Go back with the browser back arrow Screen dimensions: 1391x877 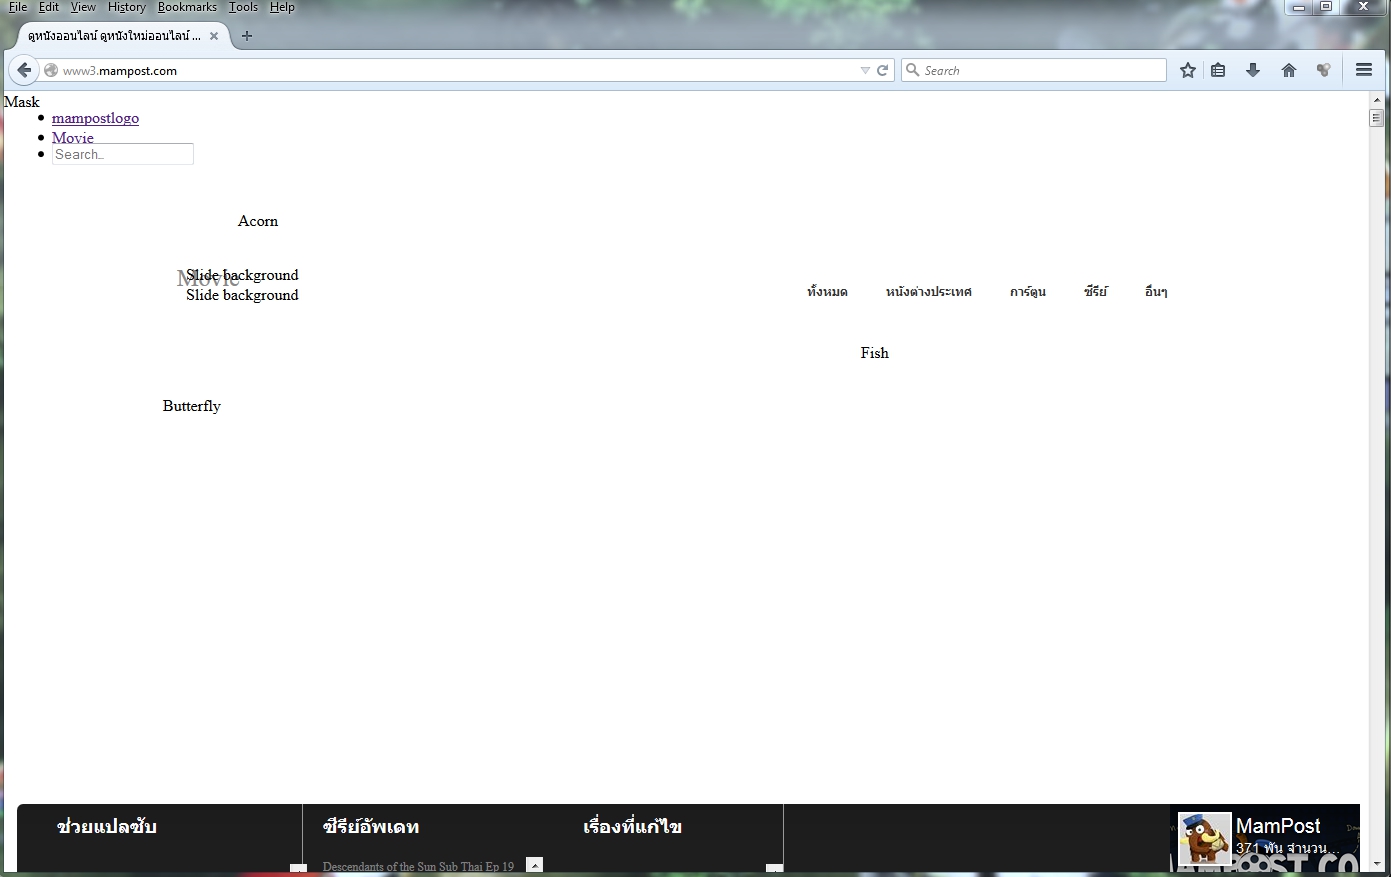[x=24, y=70]
